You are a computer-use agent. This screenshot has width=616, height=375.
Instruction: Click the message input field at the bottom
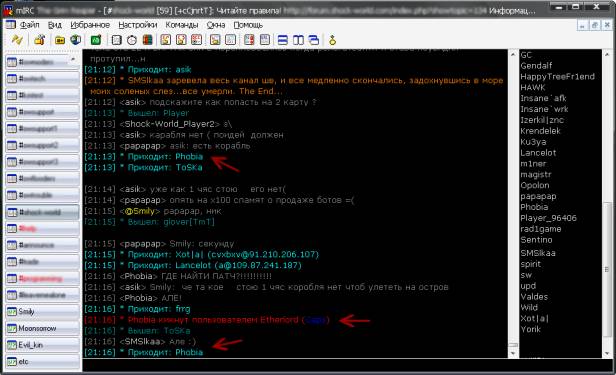(x=347, y=365)
